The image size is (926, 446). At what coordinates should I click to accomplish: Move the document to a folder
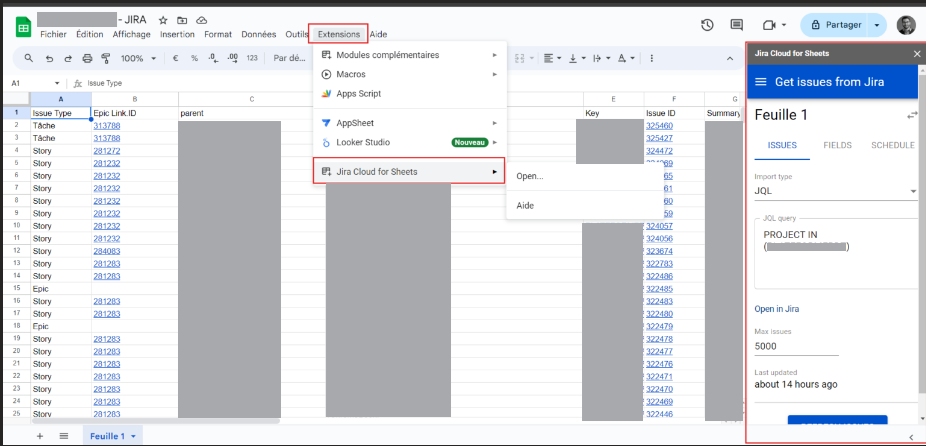pos(182,21)
